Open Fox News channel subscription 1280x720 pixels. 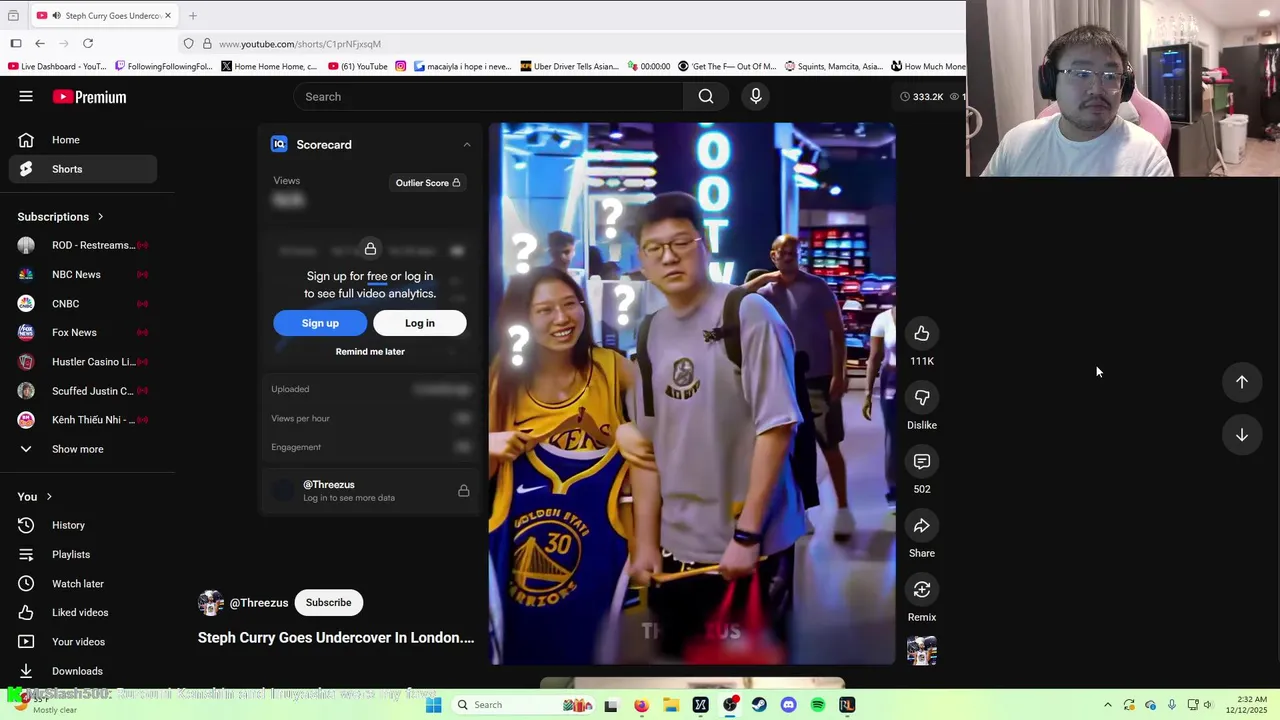(83, 333)
